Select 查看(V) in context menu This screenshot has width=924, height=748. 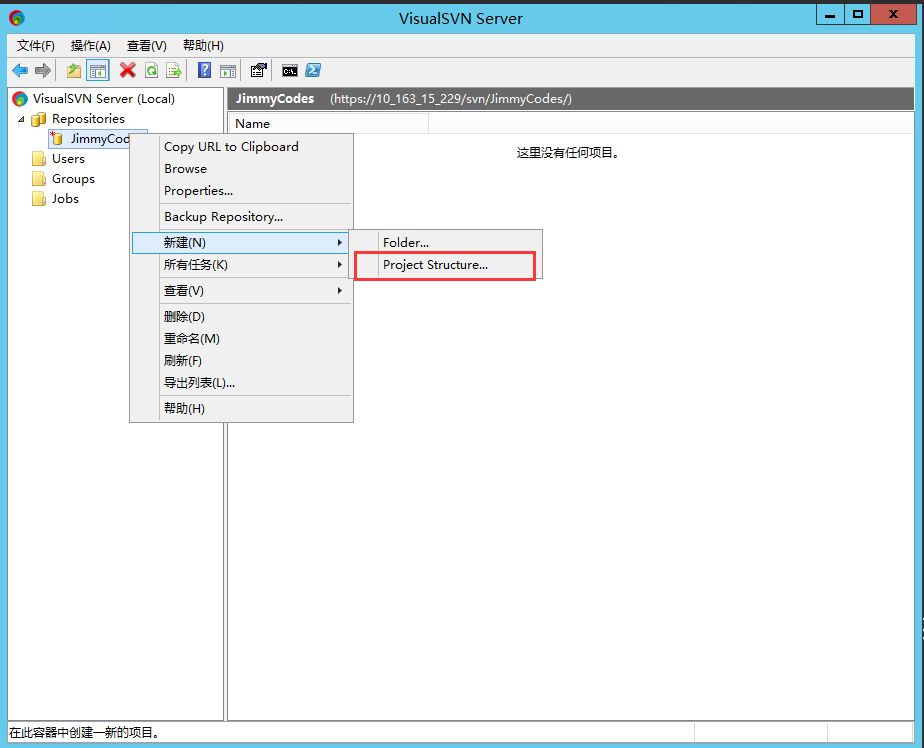pyautogui.click(x=242, y=291)
